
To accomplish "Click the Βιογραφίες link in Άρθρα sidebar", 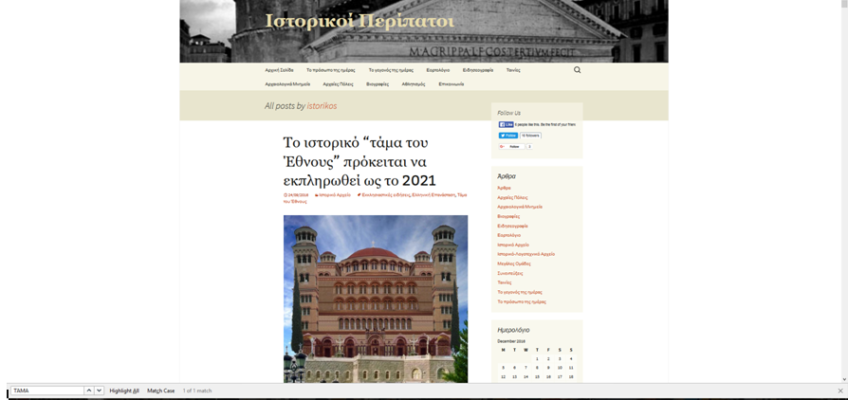I will [x=509, y=216].
